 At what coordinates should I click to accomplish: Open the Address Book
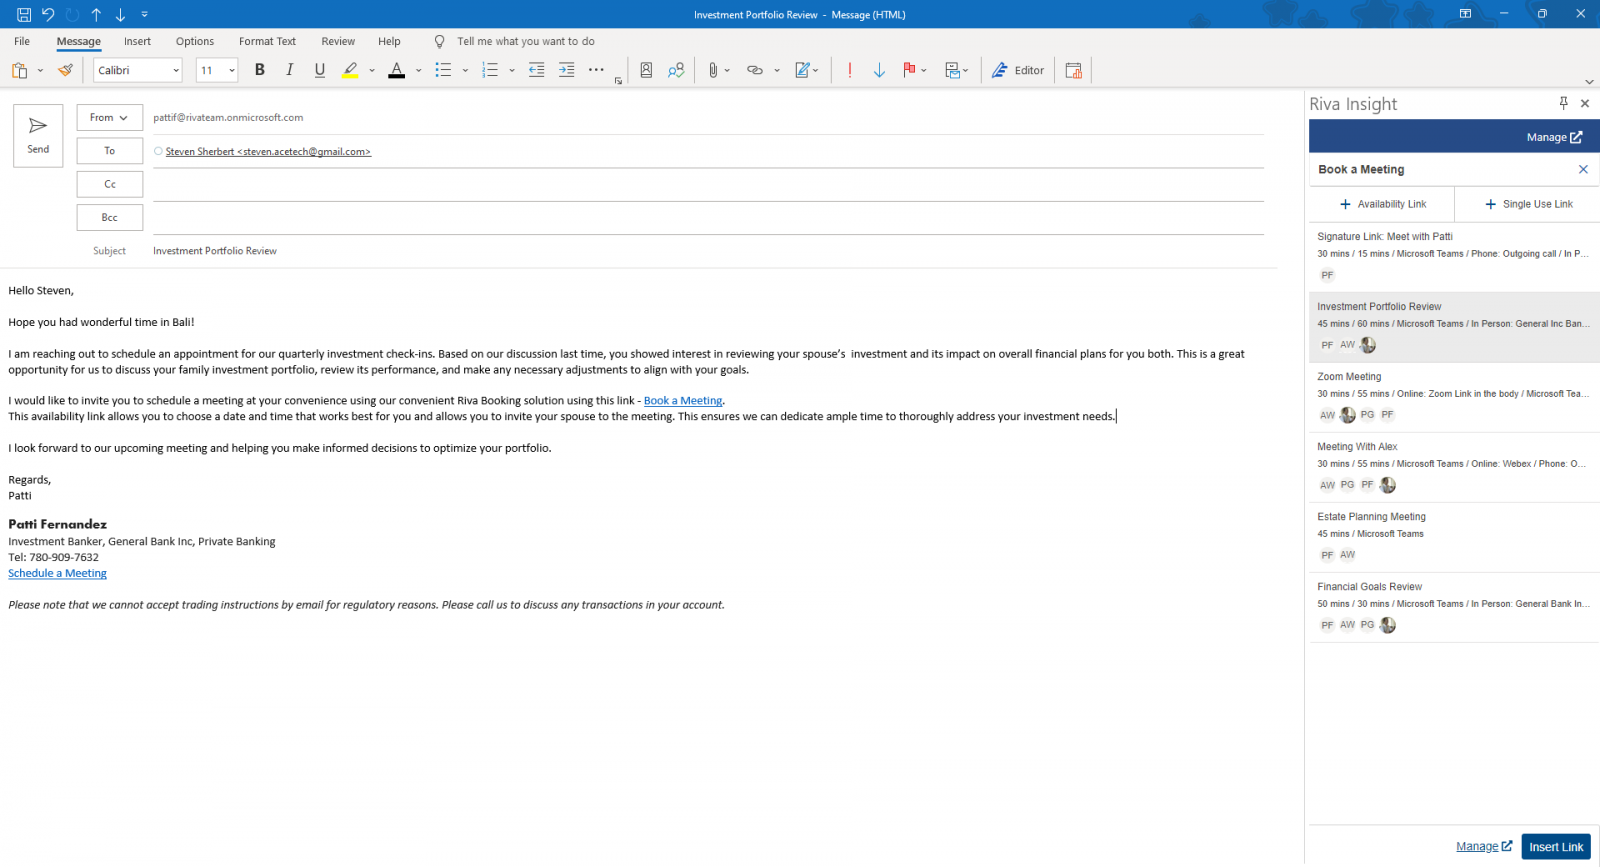[646, 70]
